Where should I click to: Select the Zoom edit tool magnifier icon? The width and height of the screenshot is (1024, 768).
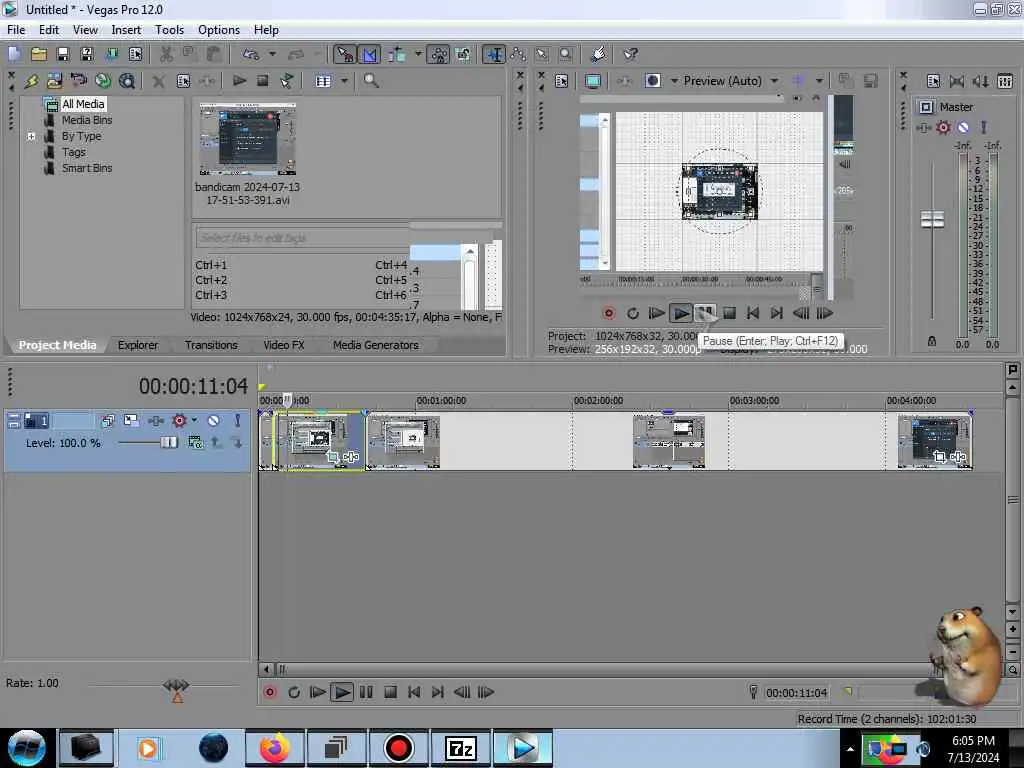coord(566,54)
